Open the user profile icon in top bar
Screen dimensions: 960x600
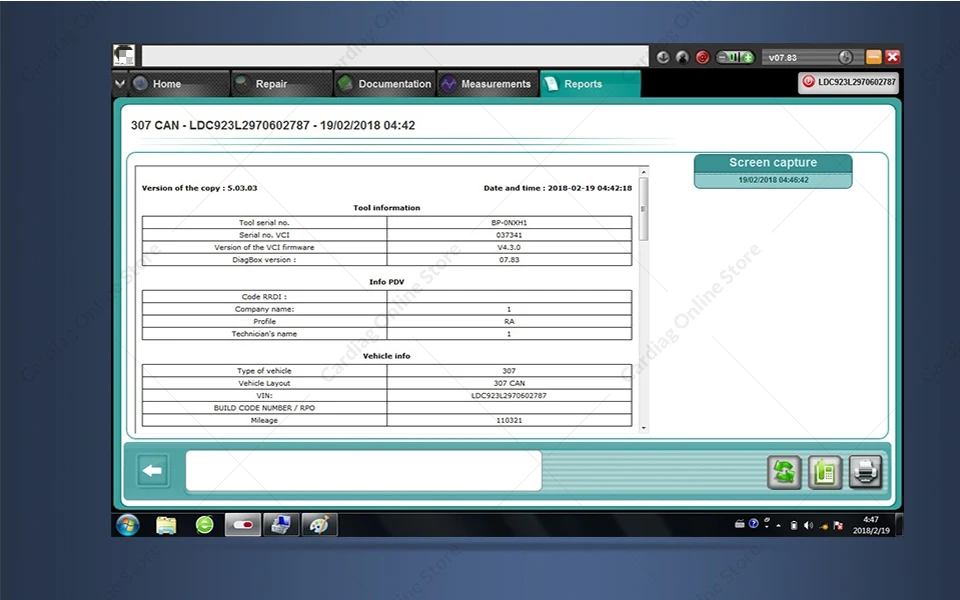(x=682, y=57)
